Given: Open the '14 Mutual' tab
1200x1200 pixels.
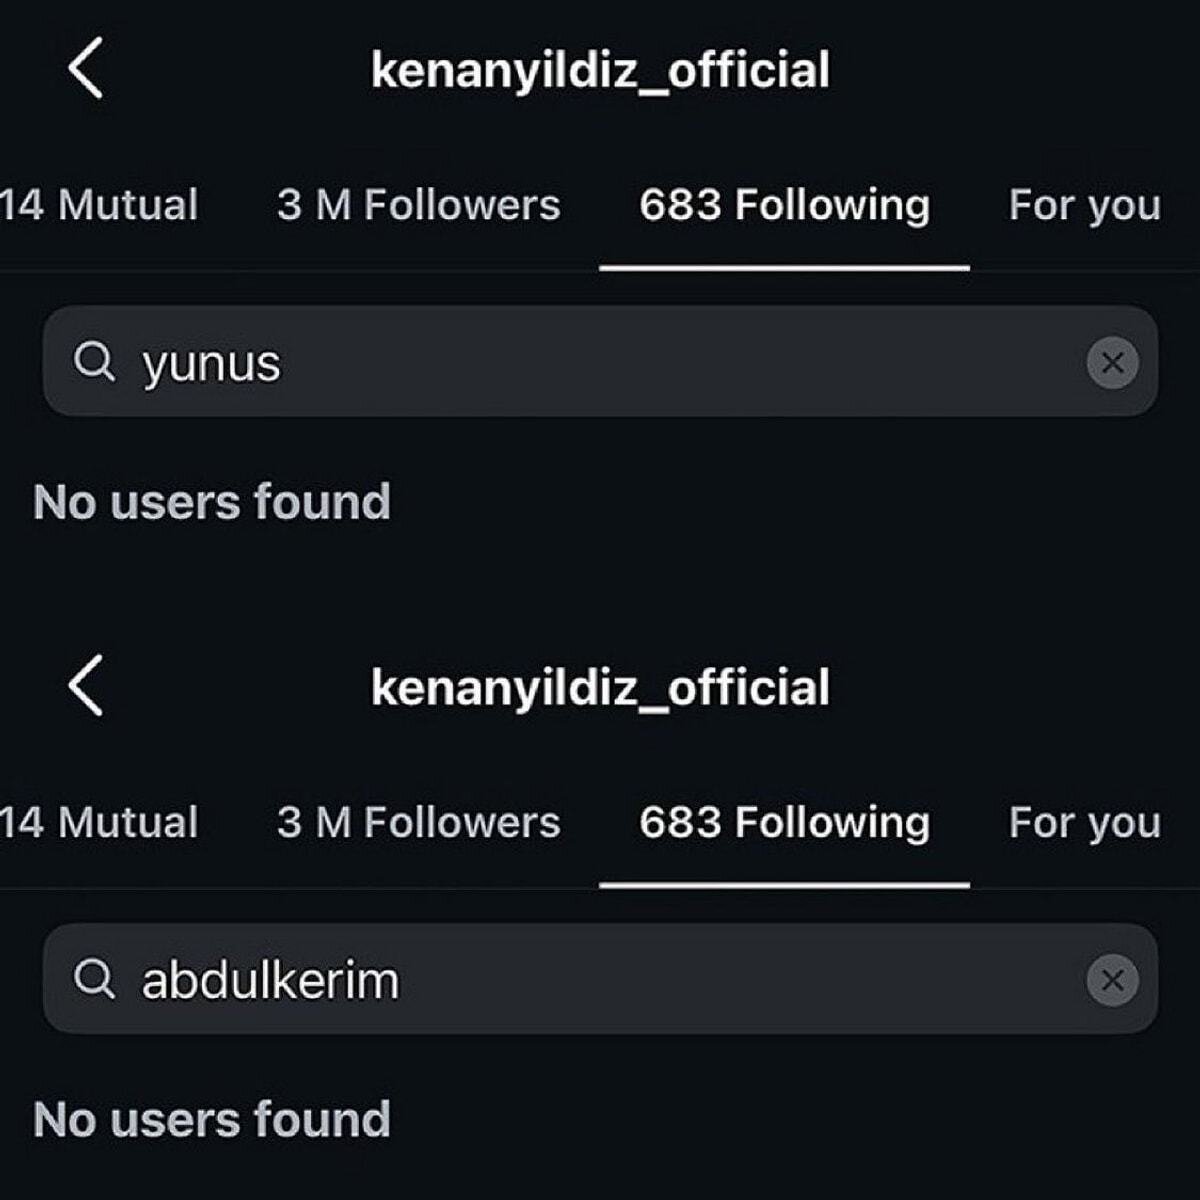Looking at the screenshot, I should pos(98,205).
